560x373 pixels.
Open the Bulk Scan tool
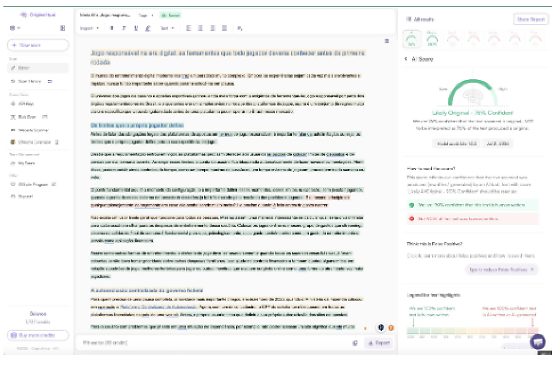click(x=29, y=117)
